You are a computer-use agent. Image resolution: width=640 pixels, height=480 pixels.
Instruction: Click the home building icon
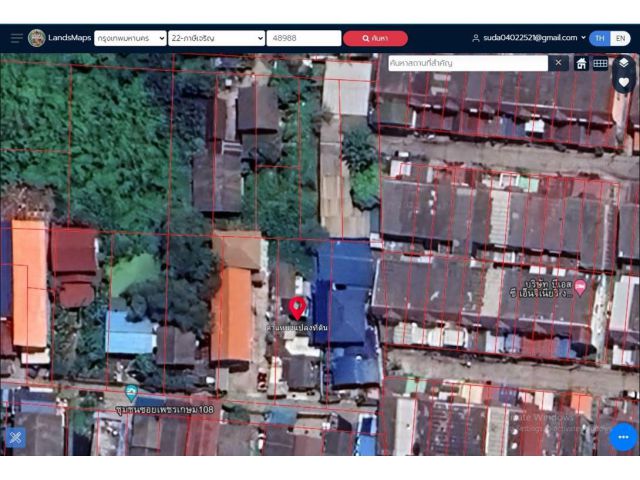point(581,63)
